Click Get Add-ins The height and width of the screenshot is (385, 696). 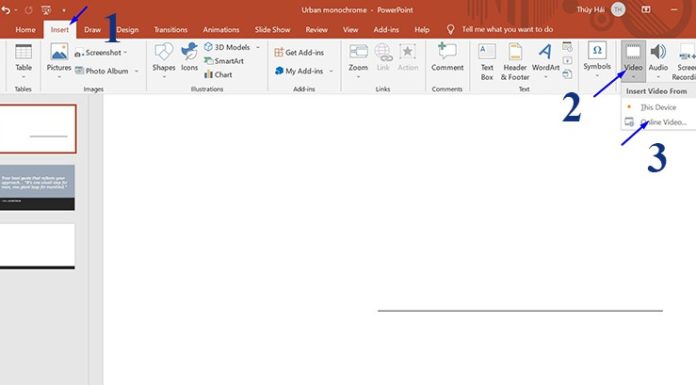pos(299,52)
